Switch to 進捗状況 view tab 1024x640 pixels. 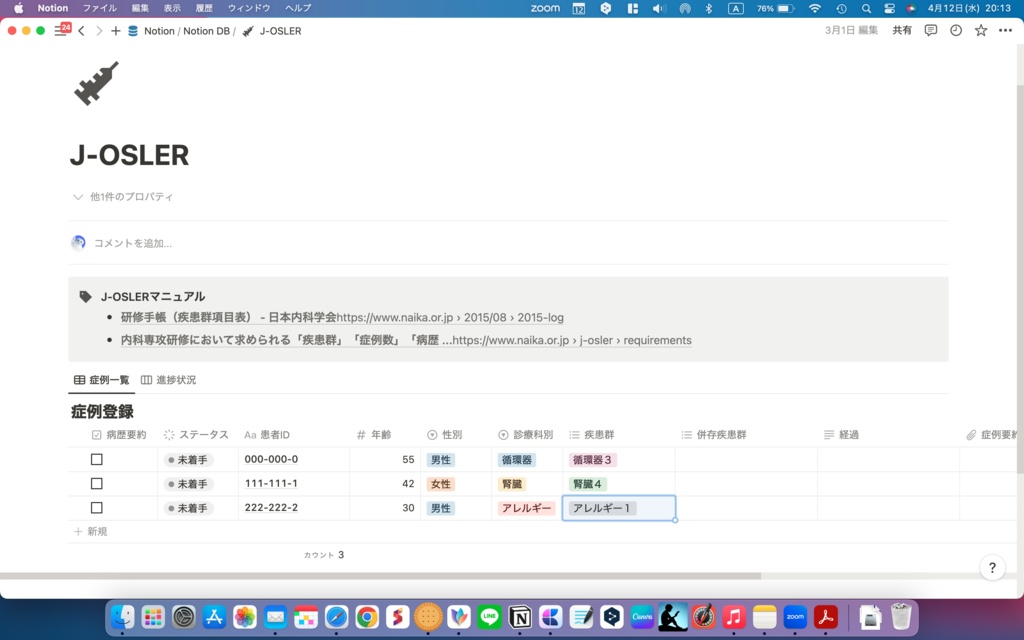[168, 380]
